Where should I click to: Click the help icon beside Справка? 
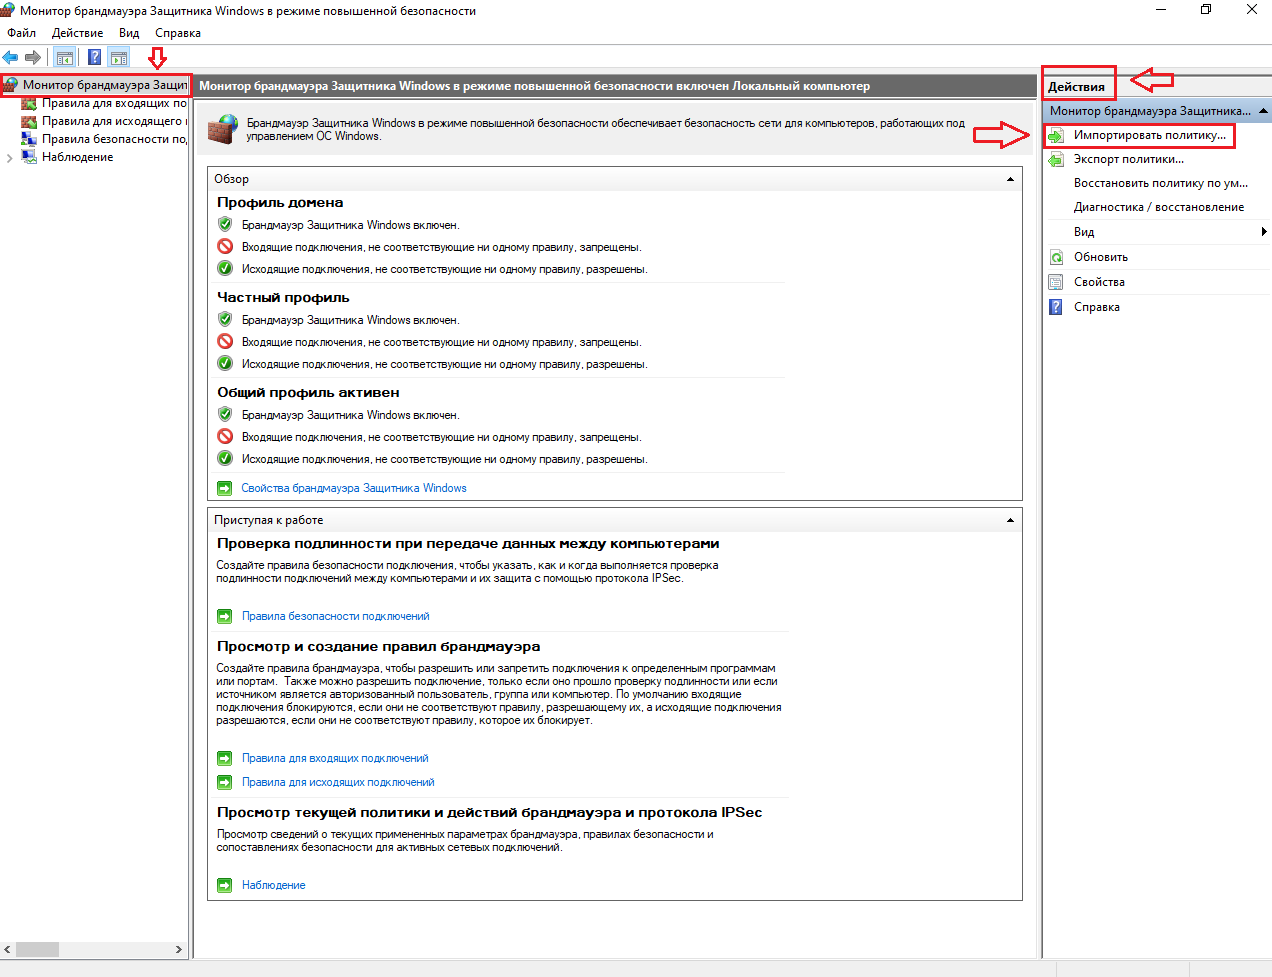1056,307
